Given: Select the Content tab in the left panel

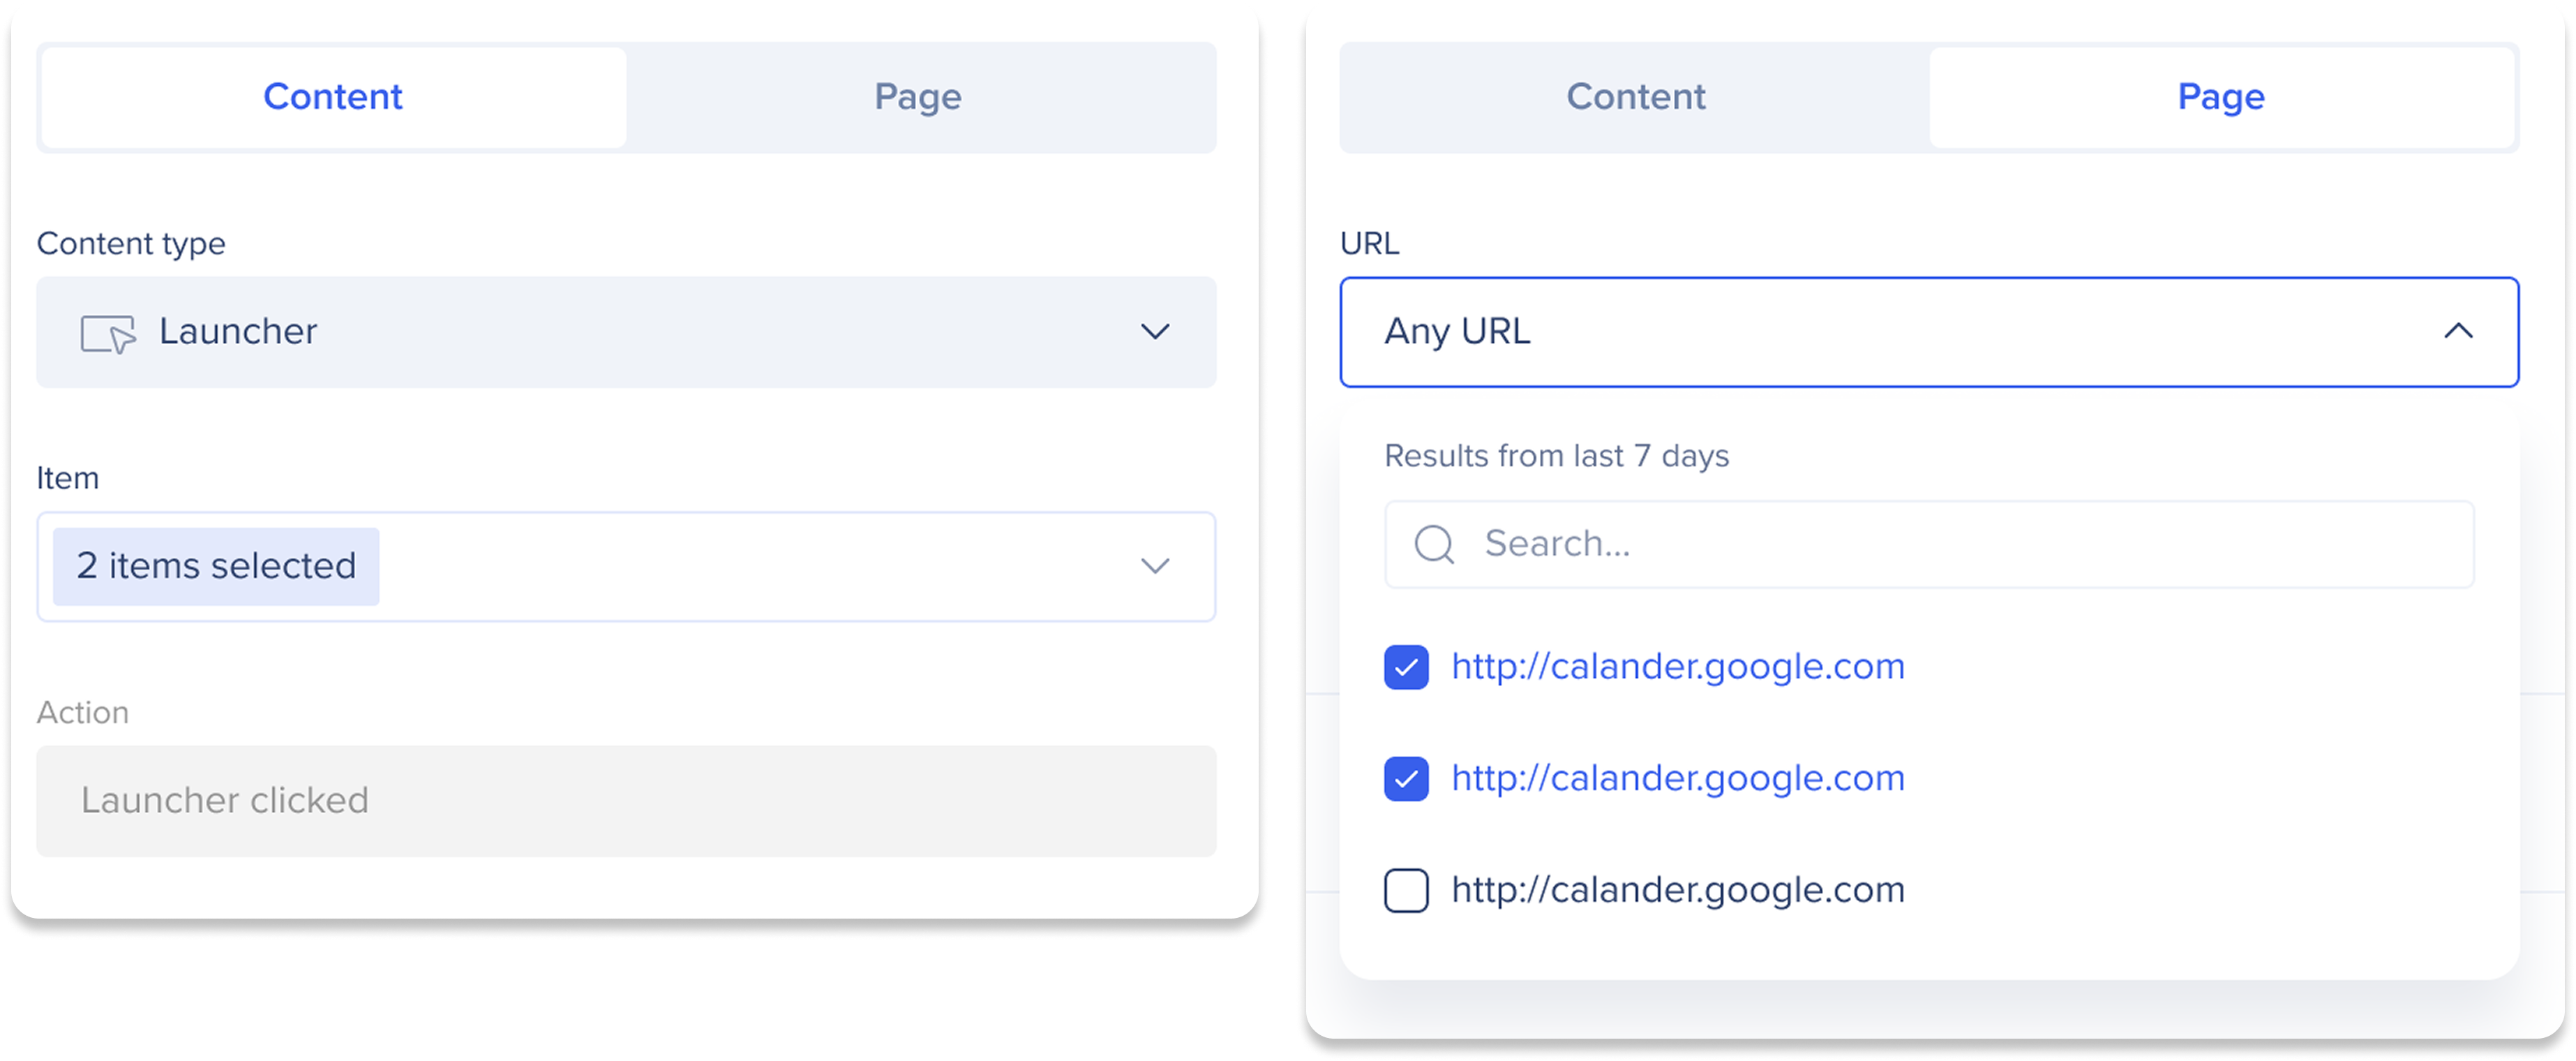Looking at the screenshot, I should 333,97.
